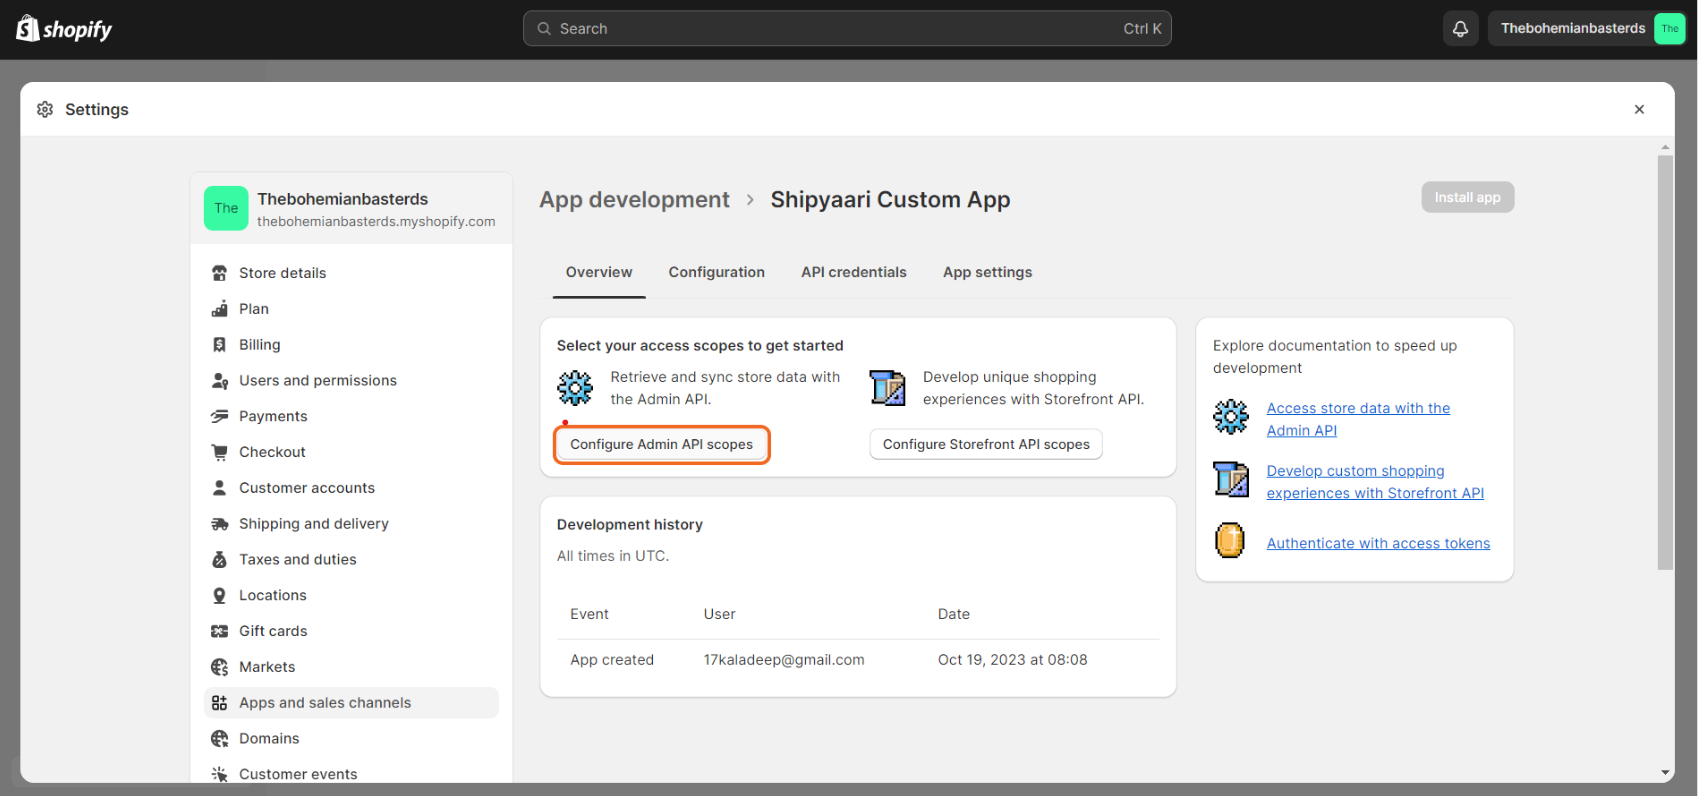1698x796 pixels.
Task: Open Authenticate with access tokens link
Action: point(1378,543)
